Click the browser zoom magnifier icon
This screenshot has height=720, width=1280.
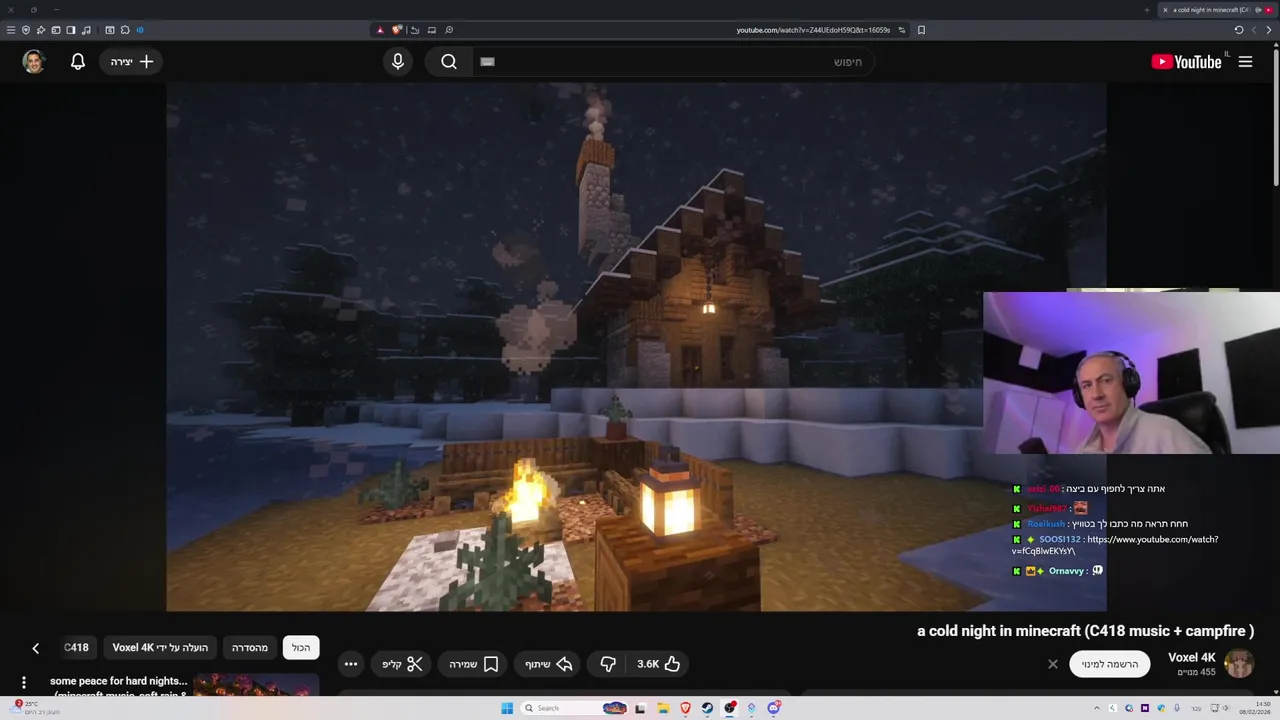click(x=449, y=30)
